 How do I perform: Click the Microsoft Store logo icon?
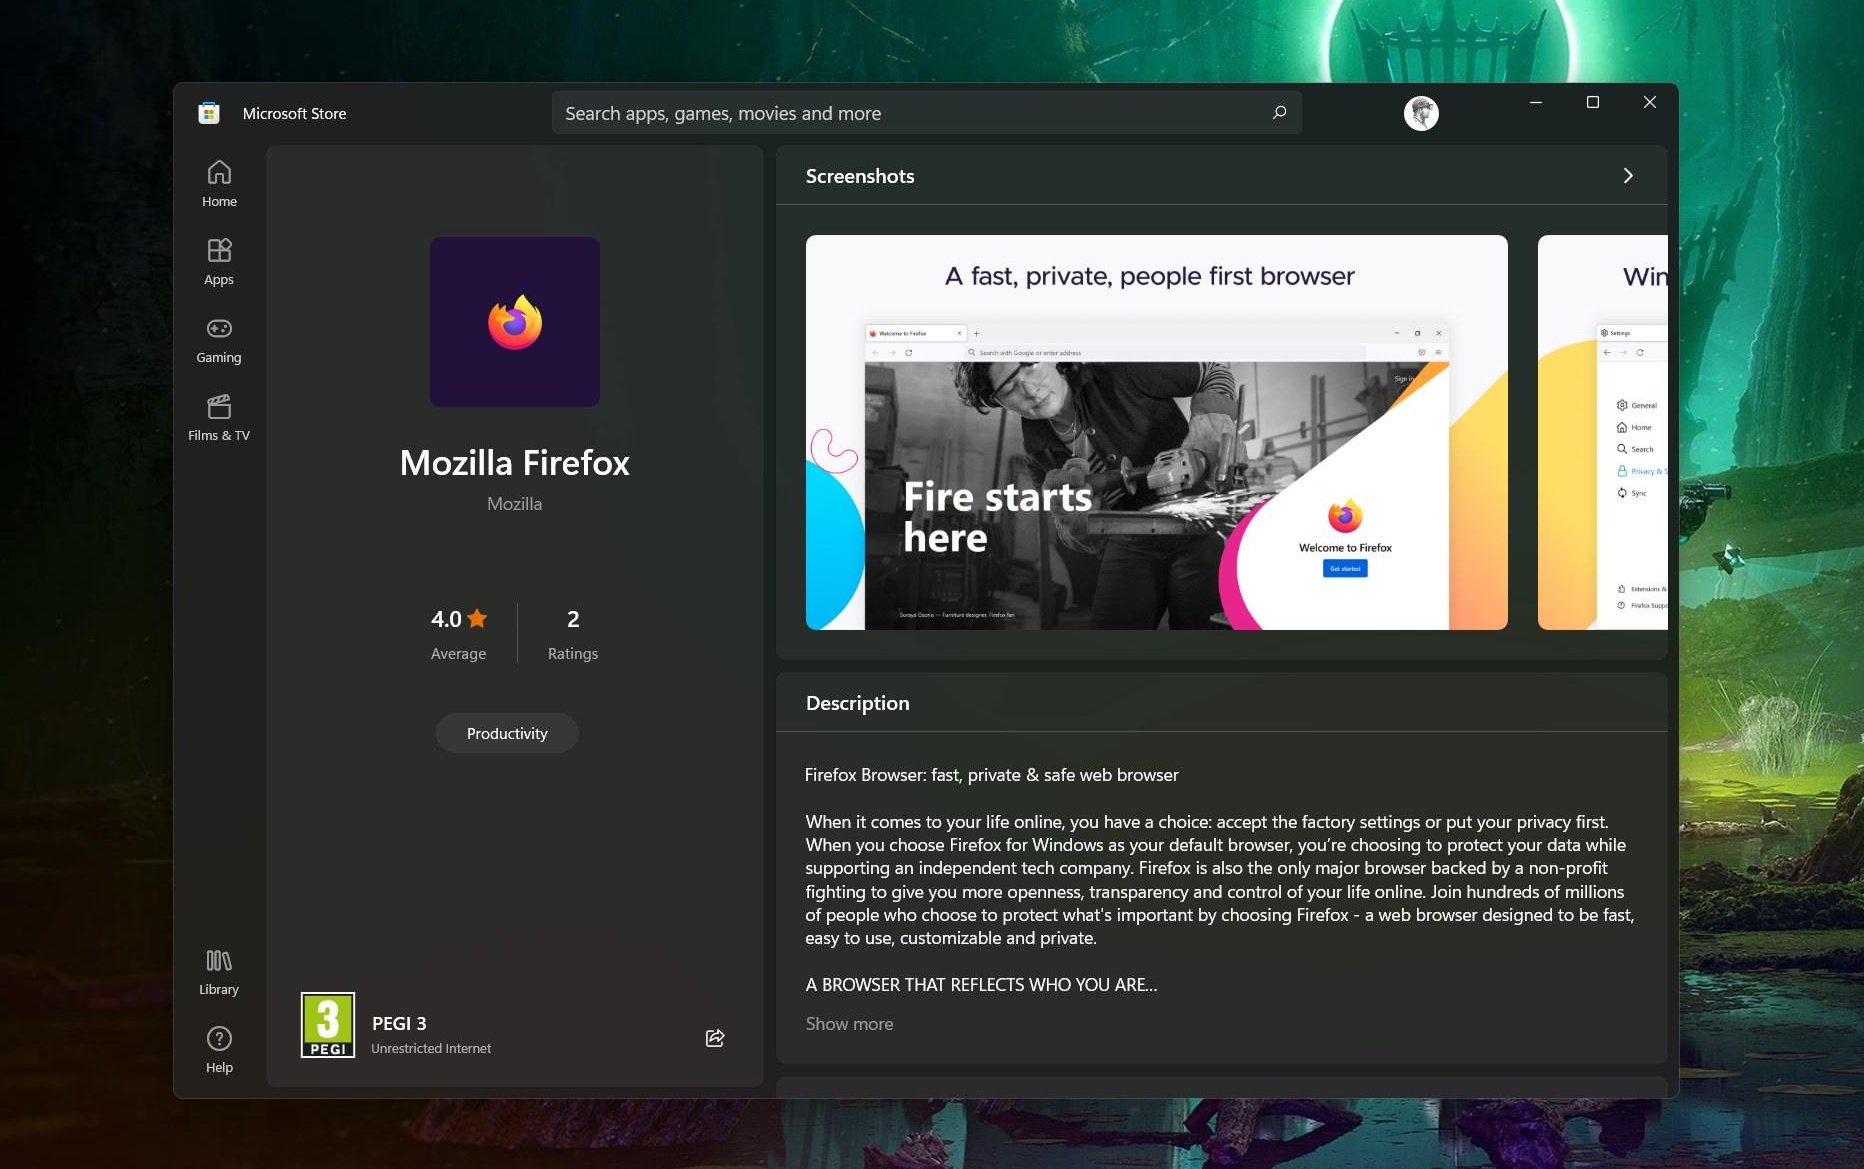[x=209, y=113]
